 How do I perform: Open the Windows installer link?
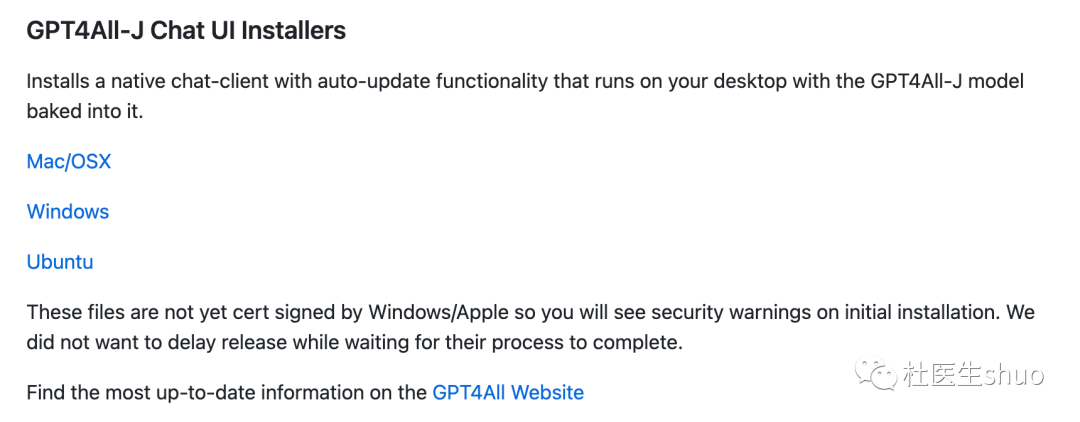(68, 211)
